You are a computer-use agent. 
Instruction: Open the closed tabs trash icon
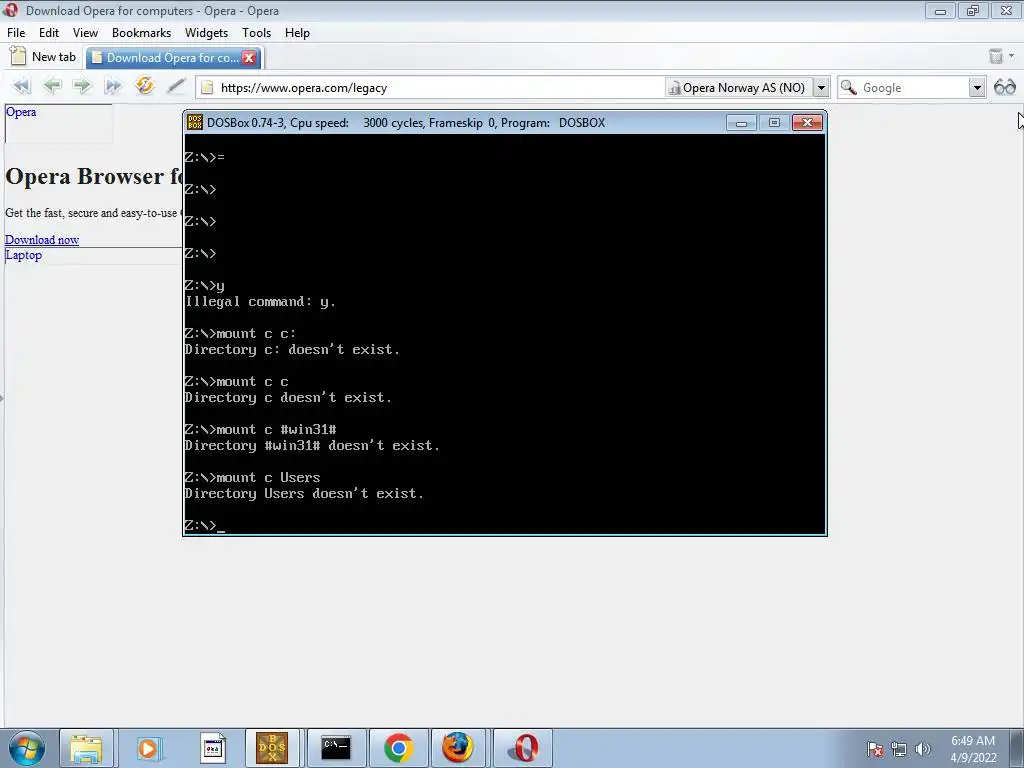pos(995,56)
